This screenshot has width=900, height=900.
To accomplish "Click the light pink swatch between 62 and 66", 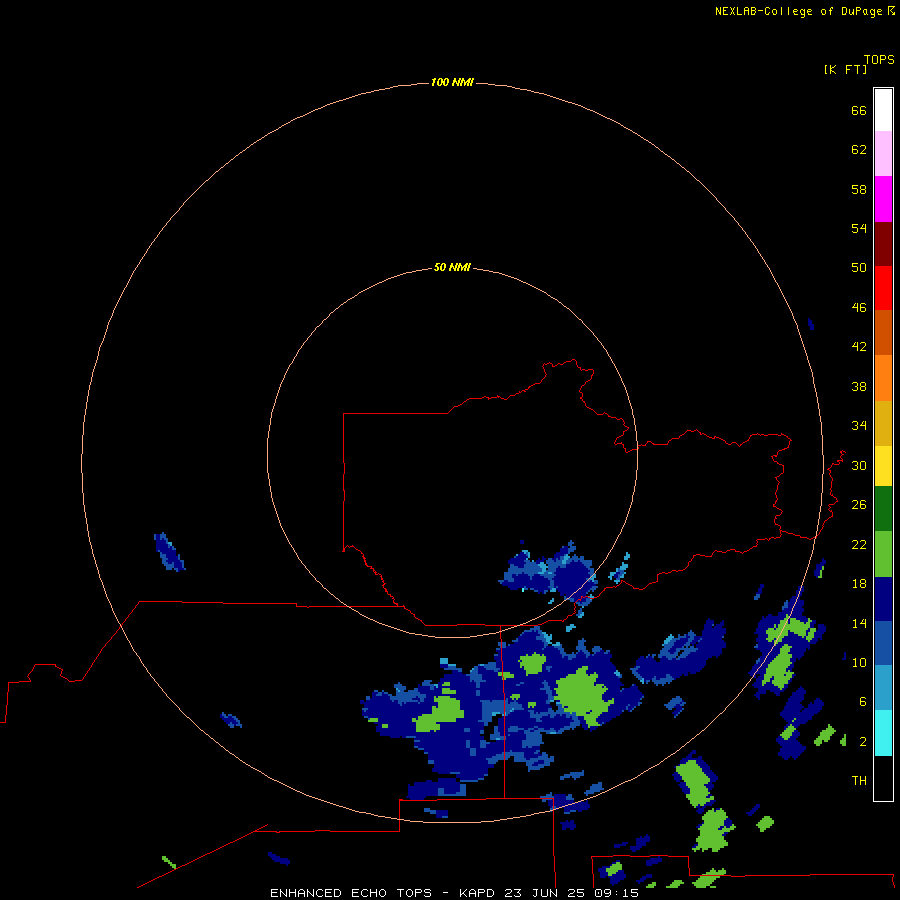I will (883, 153).
